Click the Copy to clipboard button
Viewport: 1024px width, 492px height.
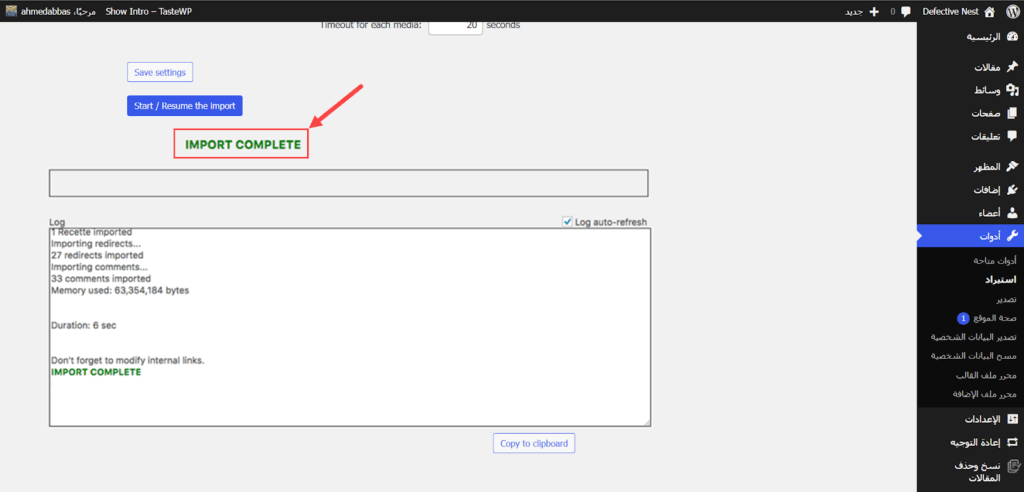click(534, 443)
